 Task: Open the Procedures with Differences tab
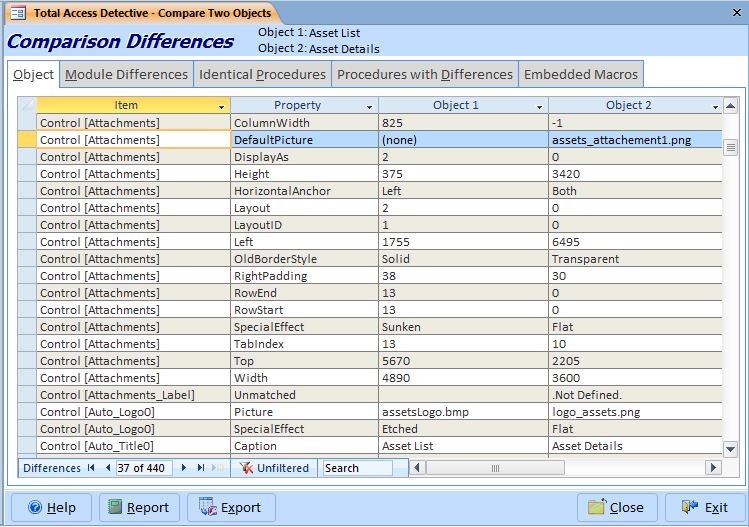click(x=424, y=74)
